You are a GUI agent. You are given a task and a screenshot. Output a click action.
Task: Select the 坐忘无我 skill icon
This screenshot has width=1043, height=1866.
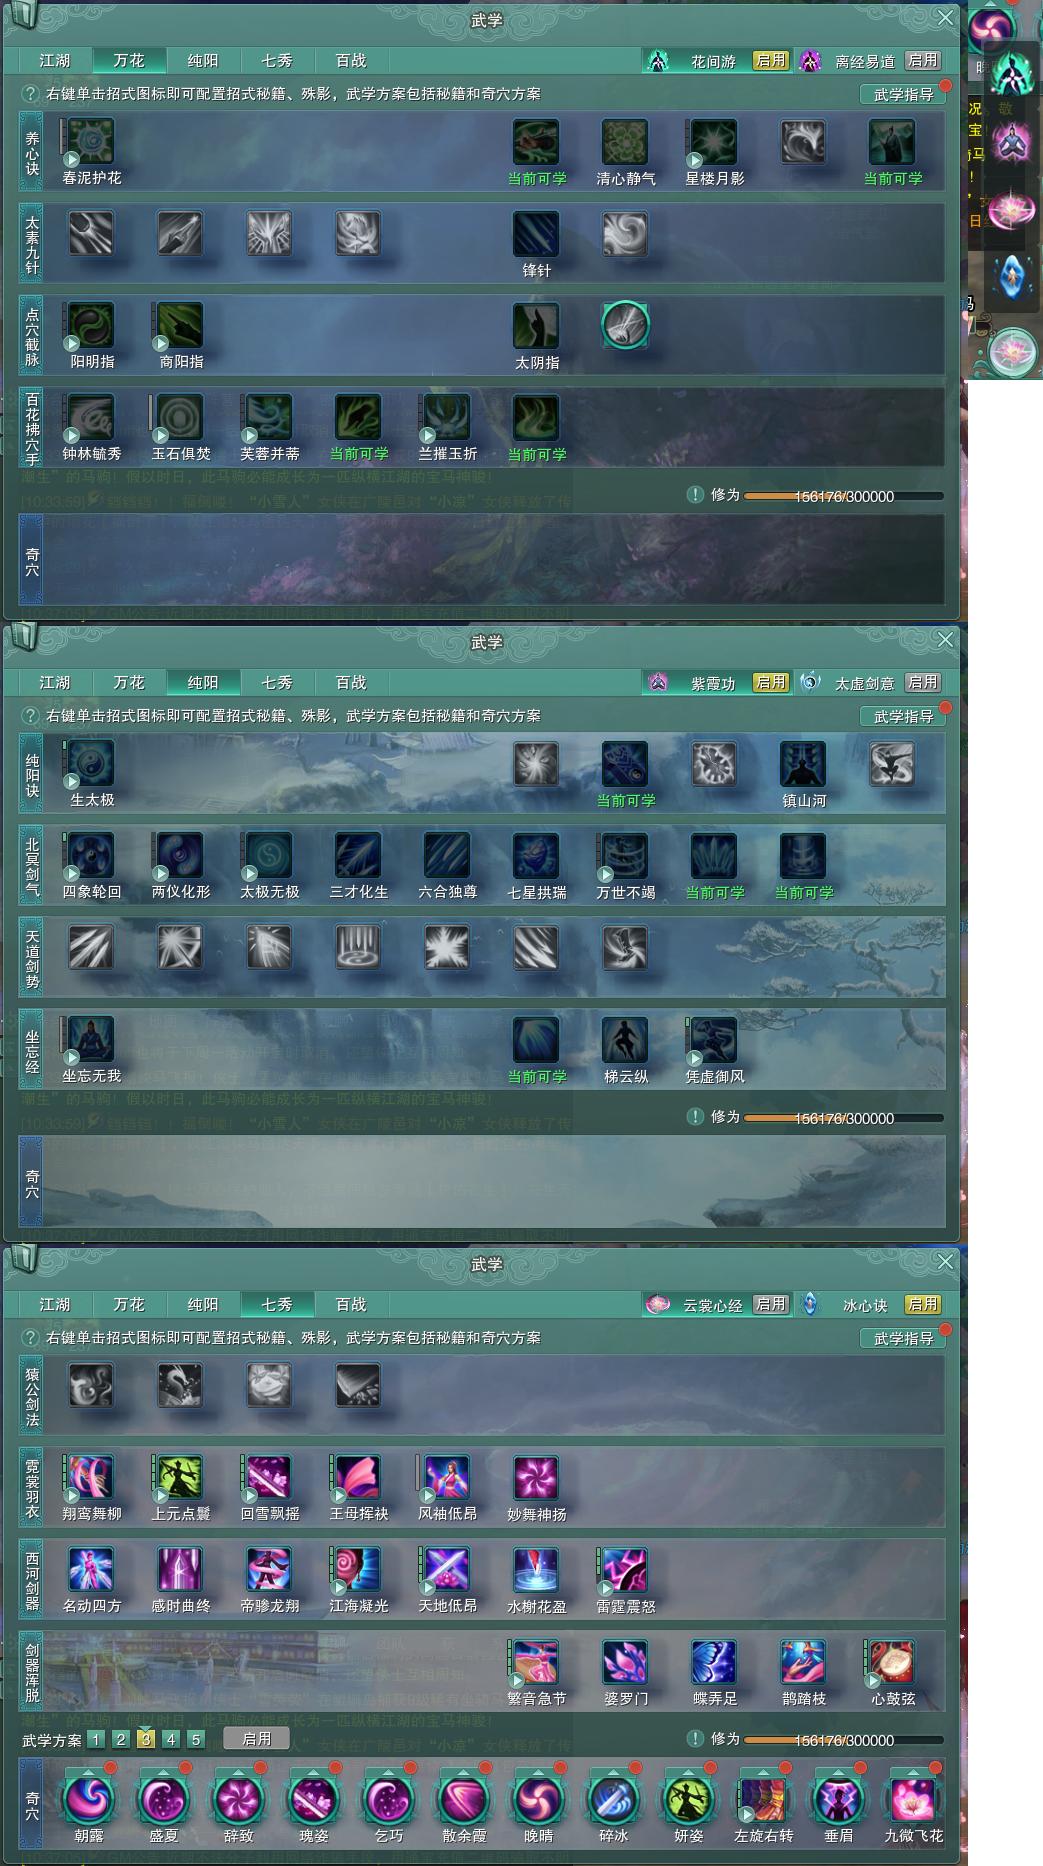pyautogui.click(x=91, y=1040)
